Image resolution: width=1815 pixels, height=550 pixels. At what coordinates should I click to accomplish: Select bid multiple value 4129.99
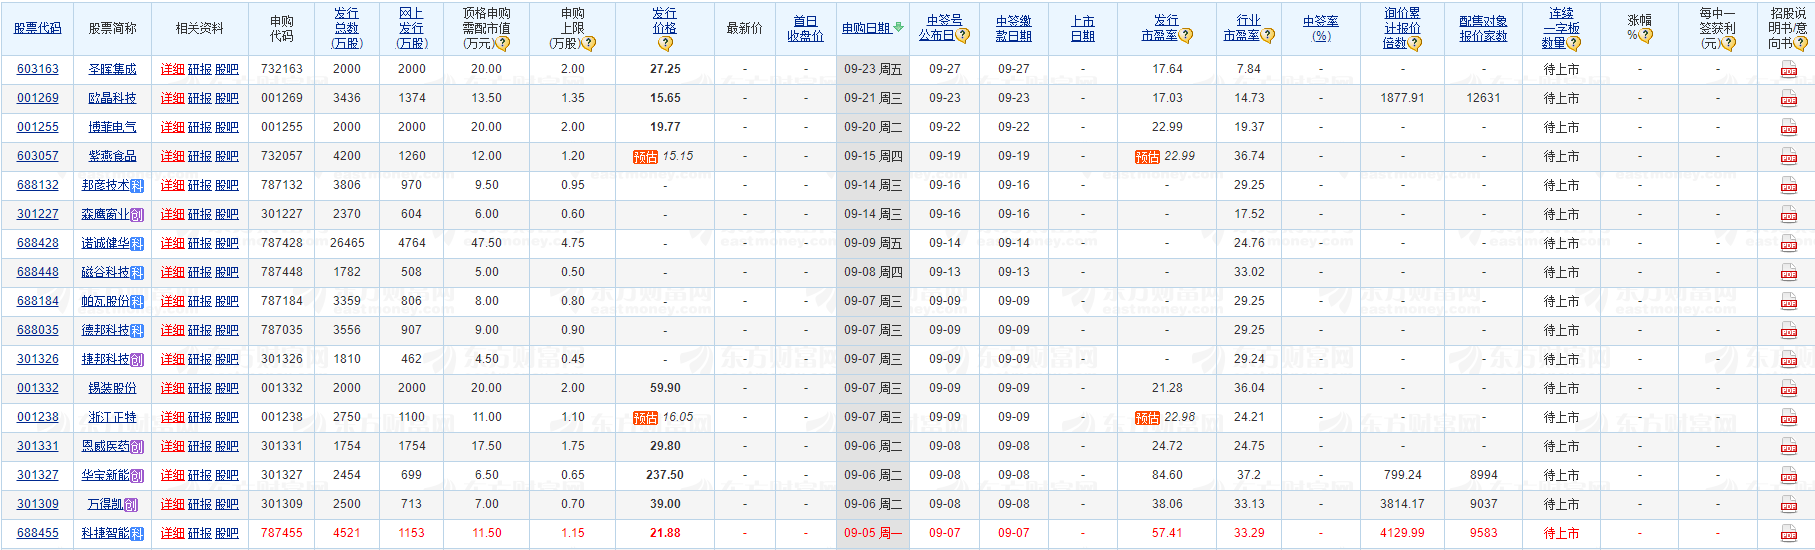[1402, 533]
